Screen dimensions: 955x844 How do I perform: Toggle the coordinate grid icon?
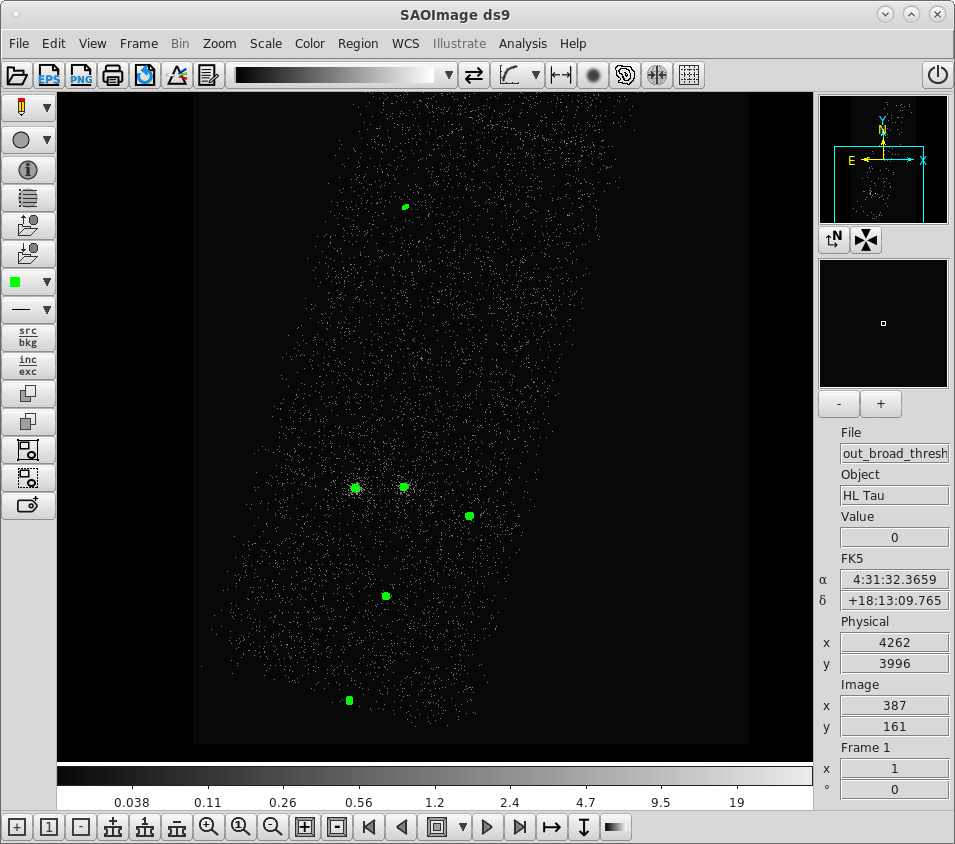[x=689, y=75]
